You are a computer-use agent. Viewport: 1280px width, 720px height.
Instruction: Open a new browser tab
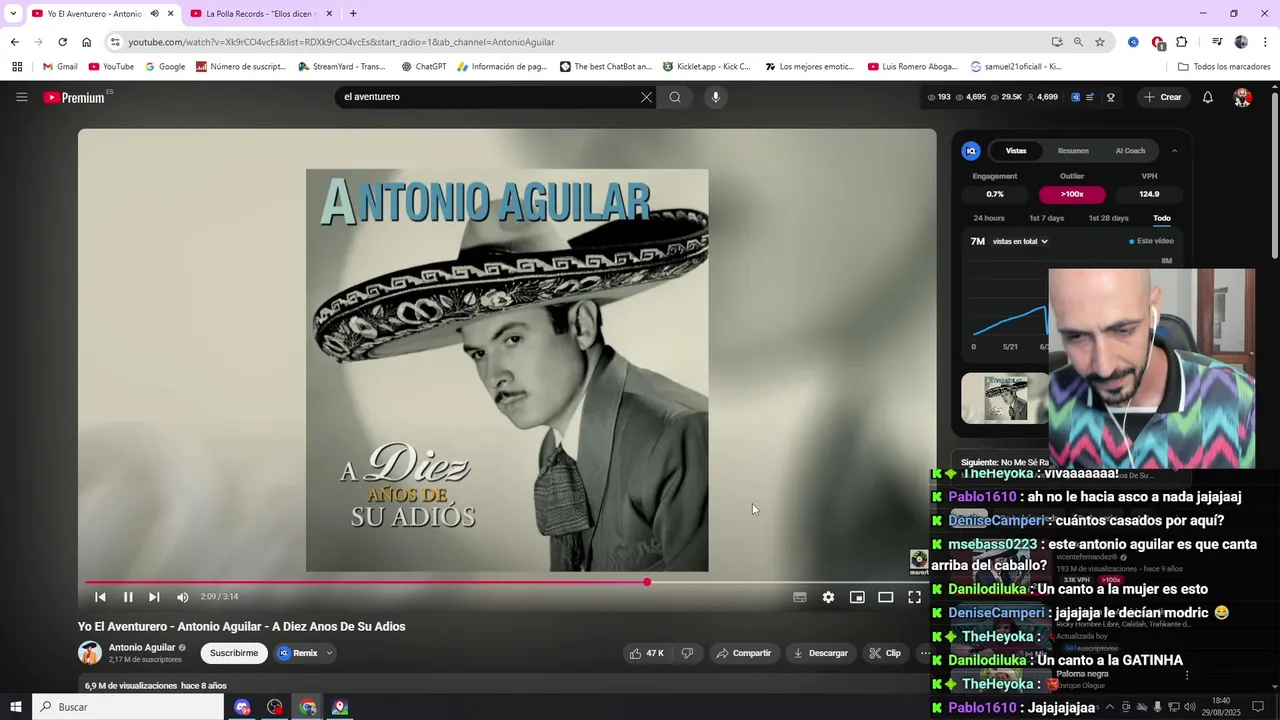pyautogui.click(x=353, y=14)
